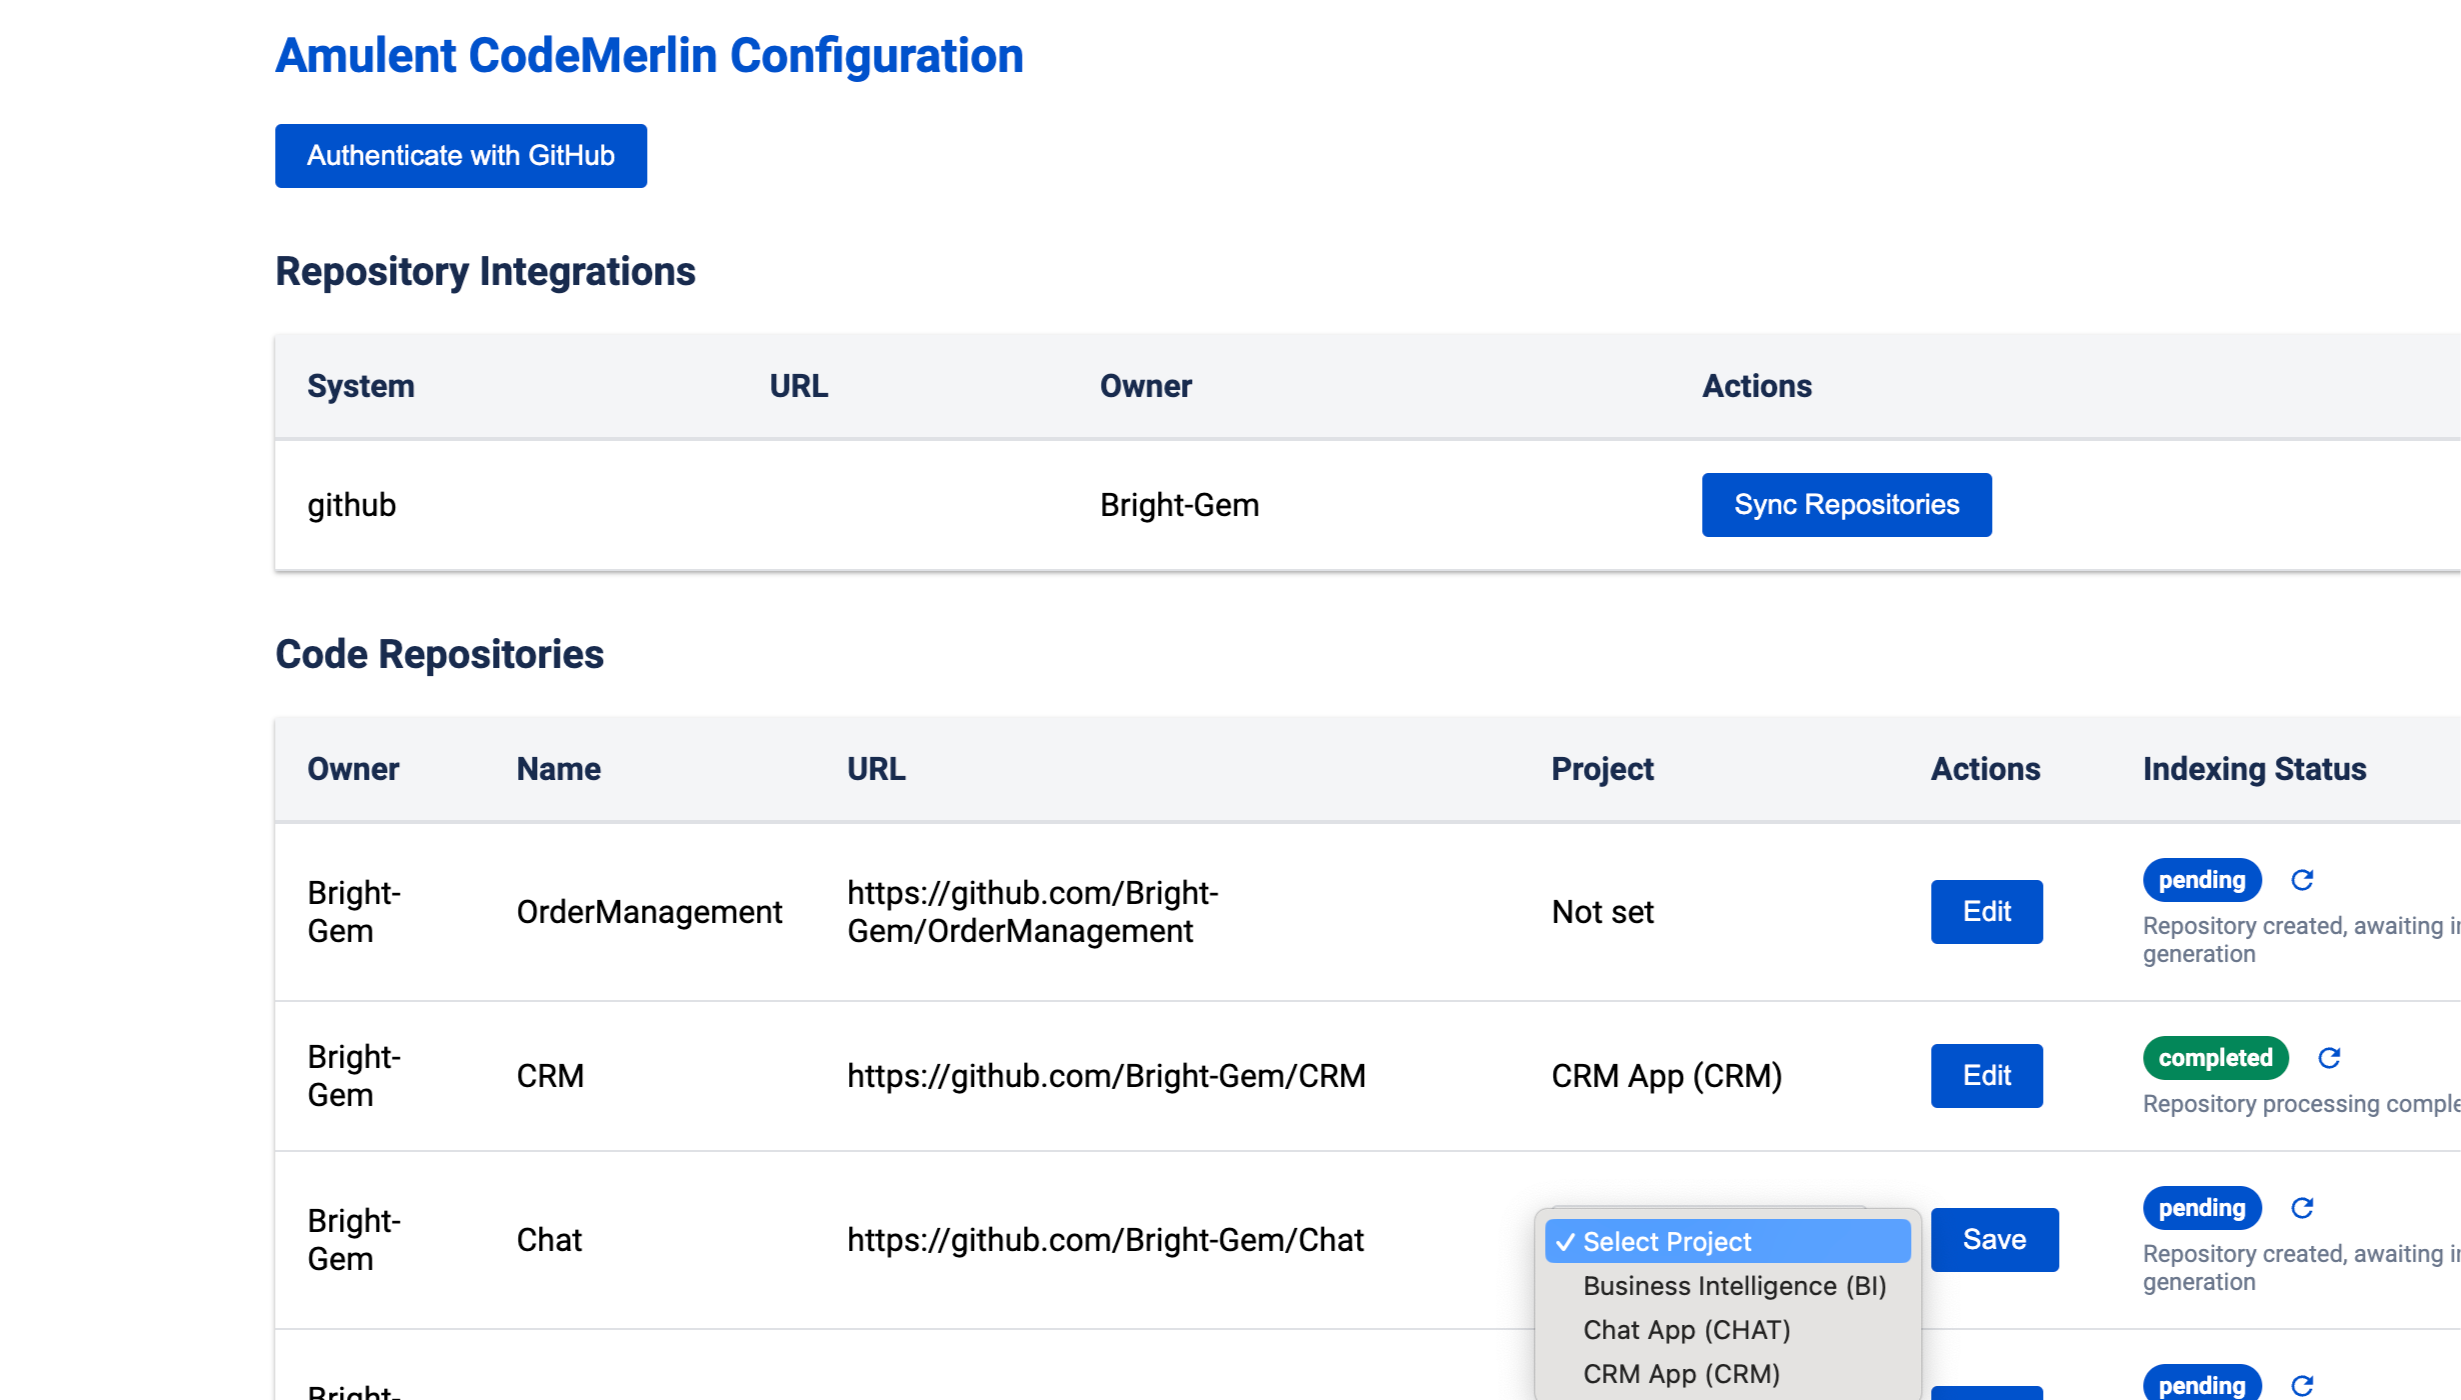Select CRM App (CRM) in dropdown list
Screen dimensions: 2461x1400
(1681, 1374)
